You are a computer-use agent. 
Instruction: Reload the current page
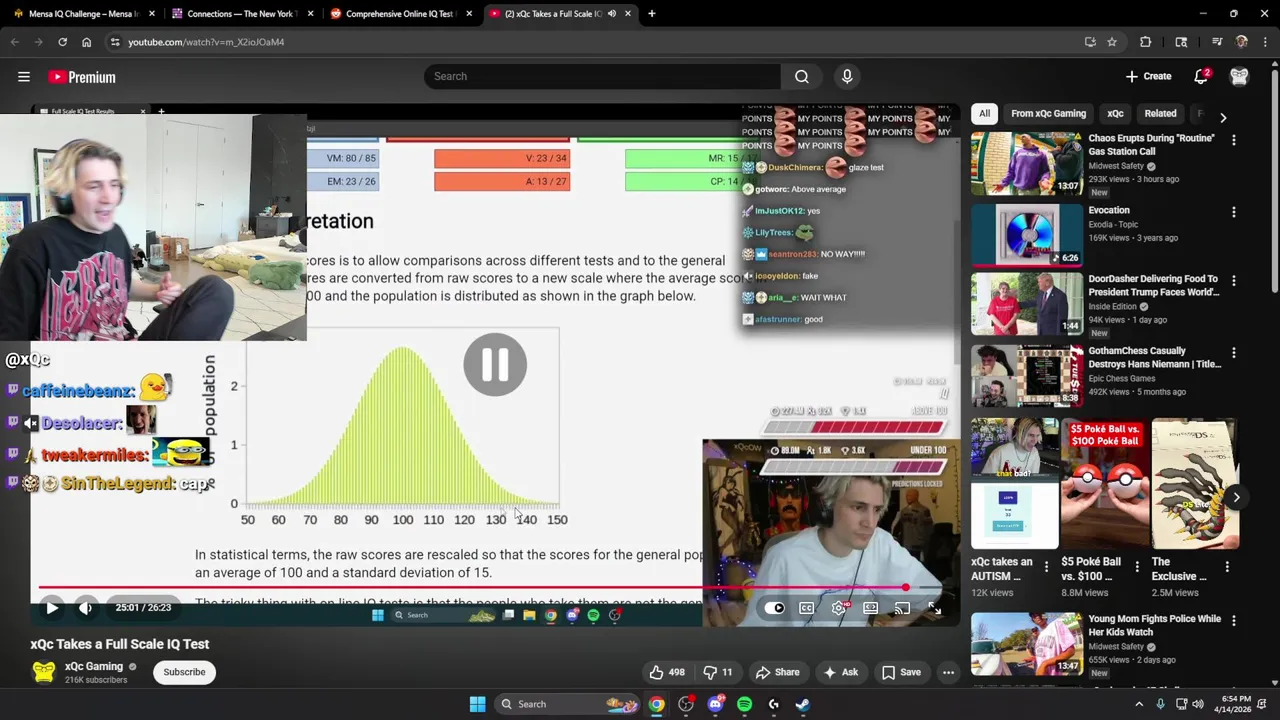click(62, 42)
